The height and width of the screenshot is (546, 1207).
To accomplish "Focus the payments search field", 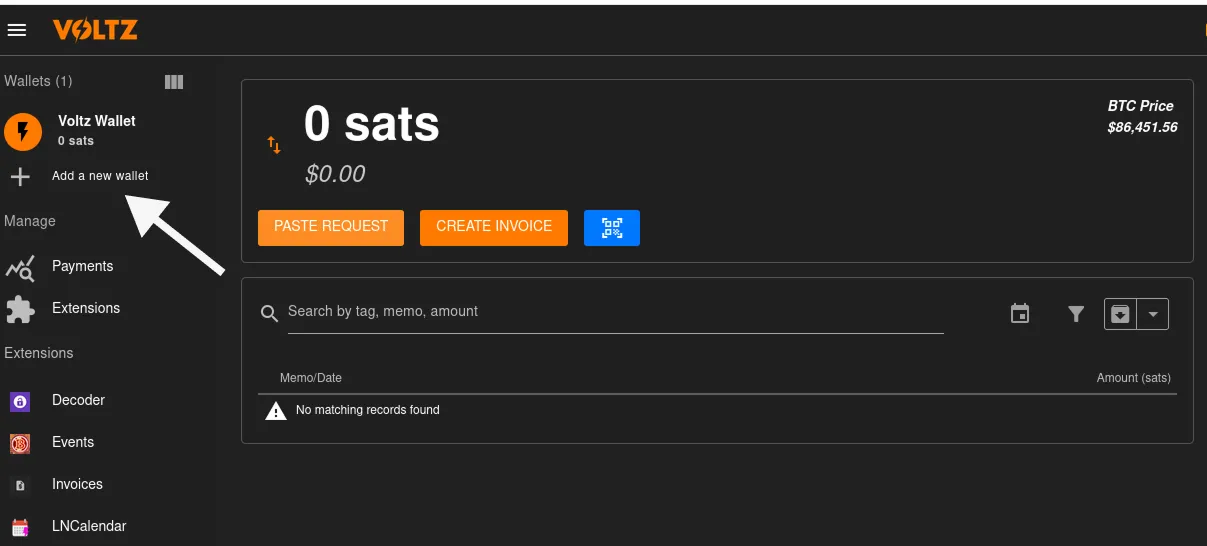I will 614,312.
